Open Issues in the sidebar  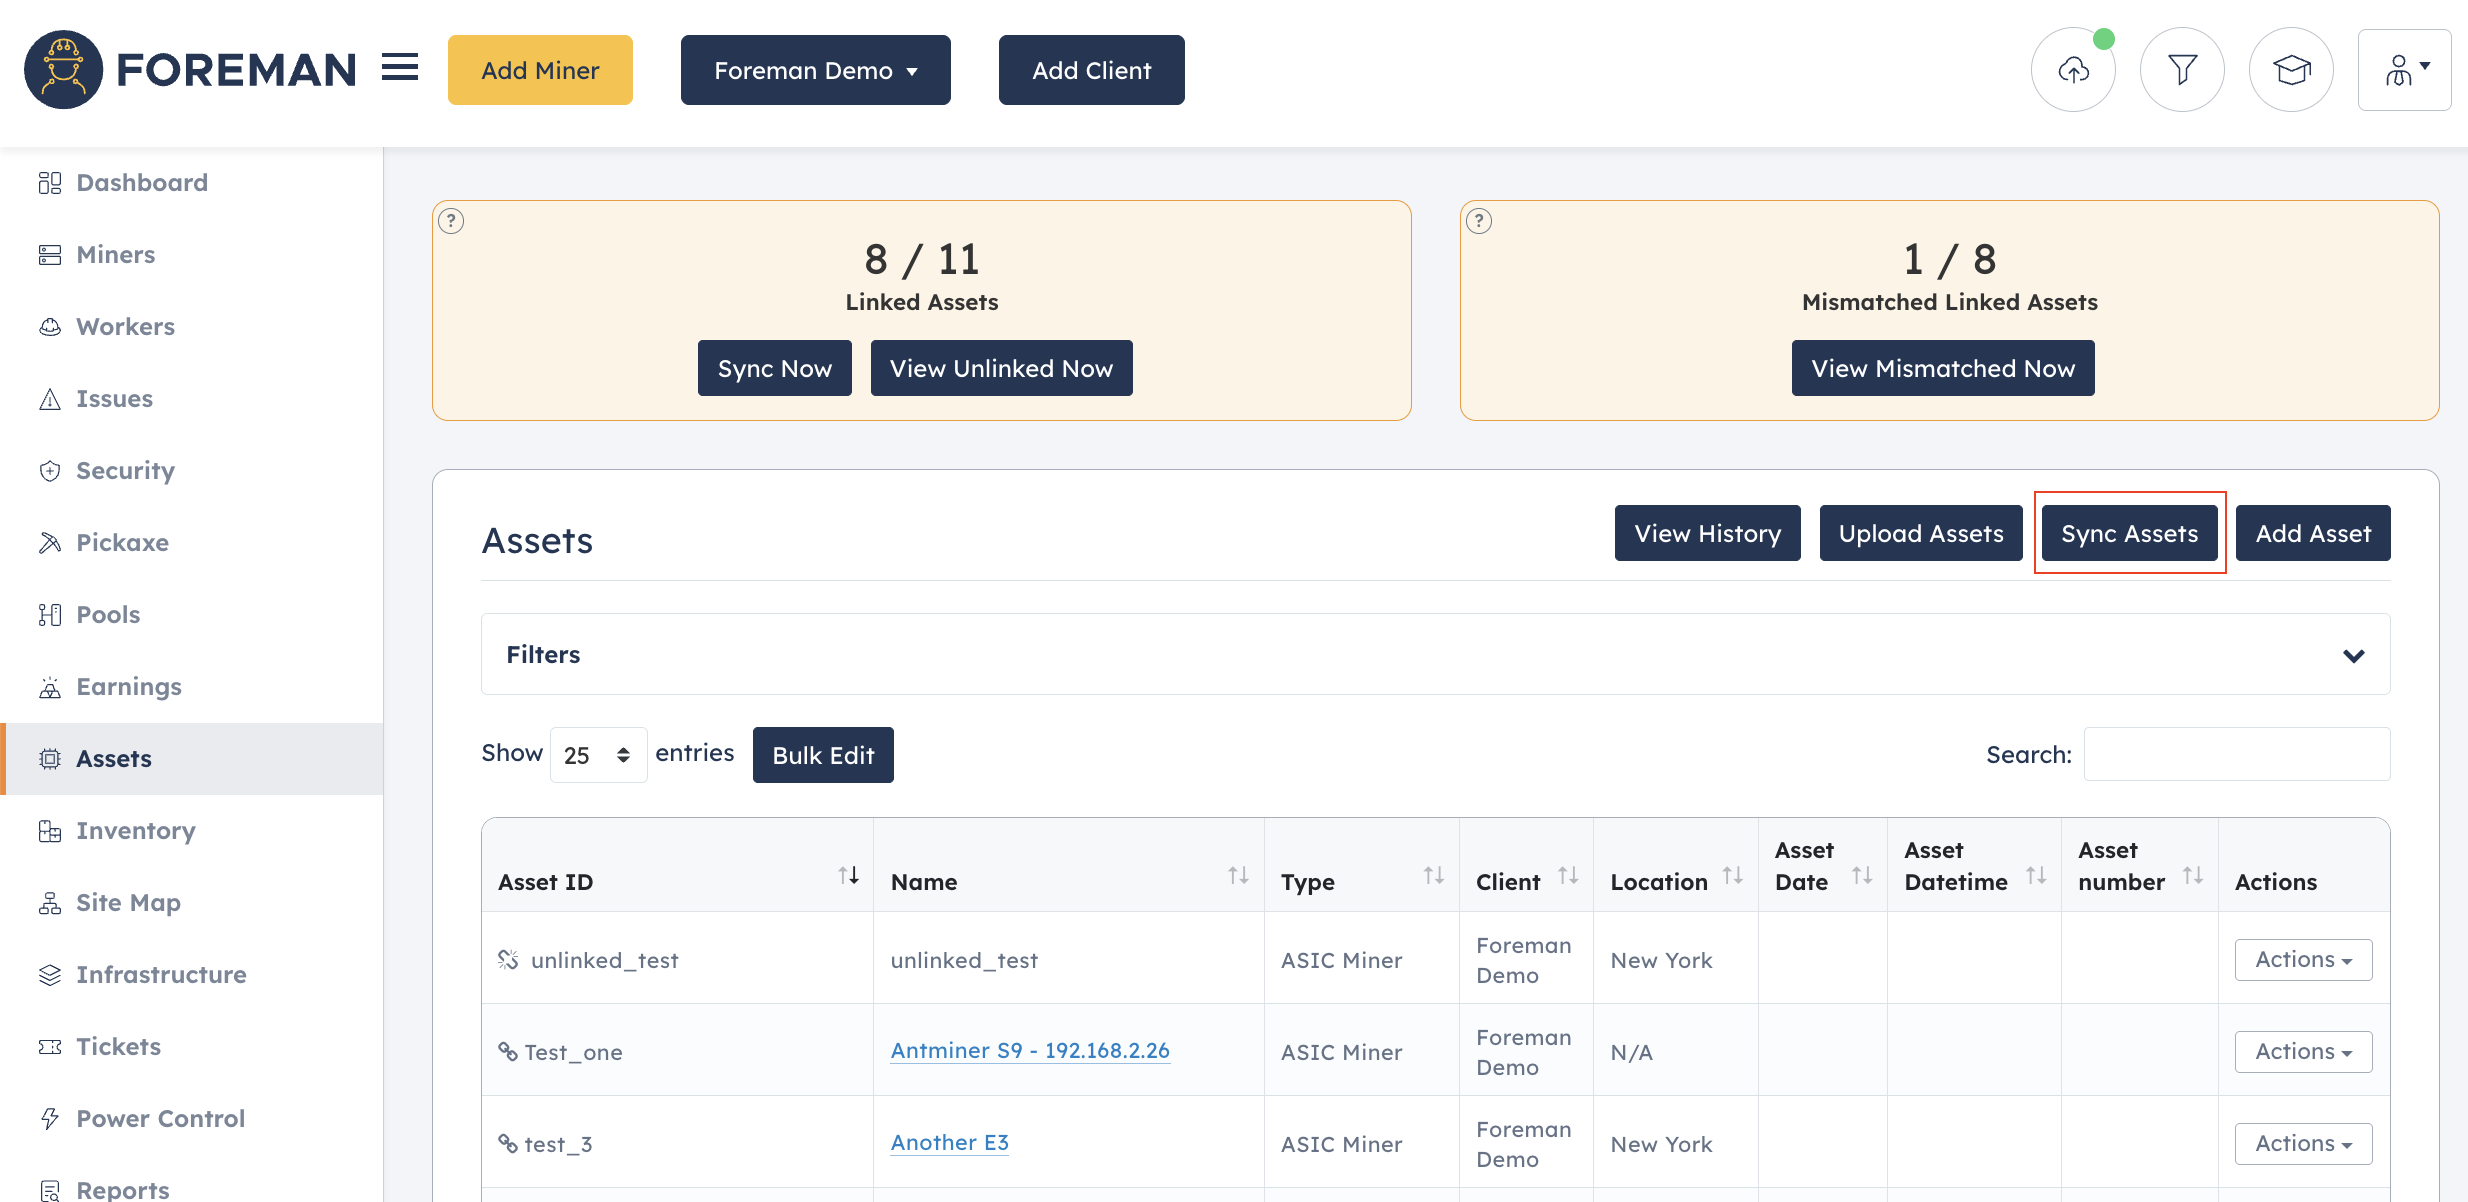click(x=192, y=399)
